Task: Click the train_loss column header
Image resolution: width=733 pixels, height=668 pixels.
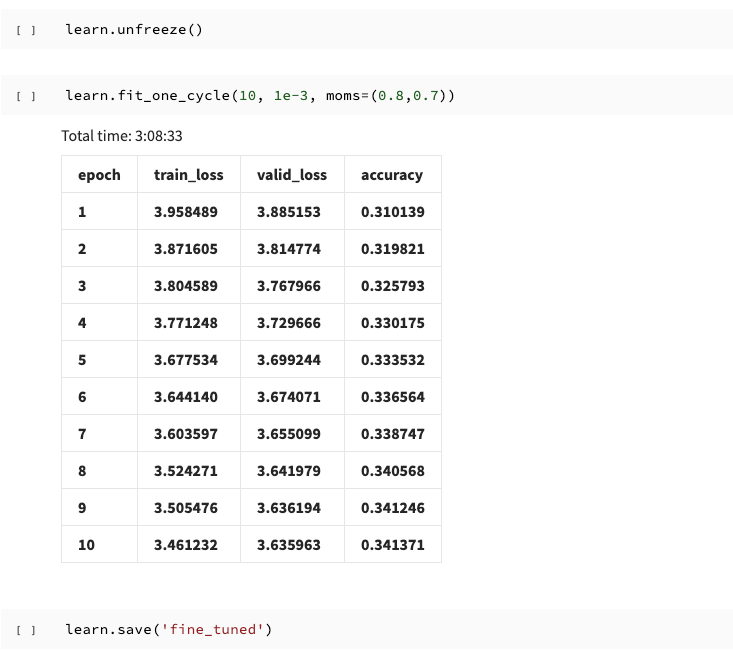Action: (x=188, y=175)
